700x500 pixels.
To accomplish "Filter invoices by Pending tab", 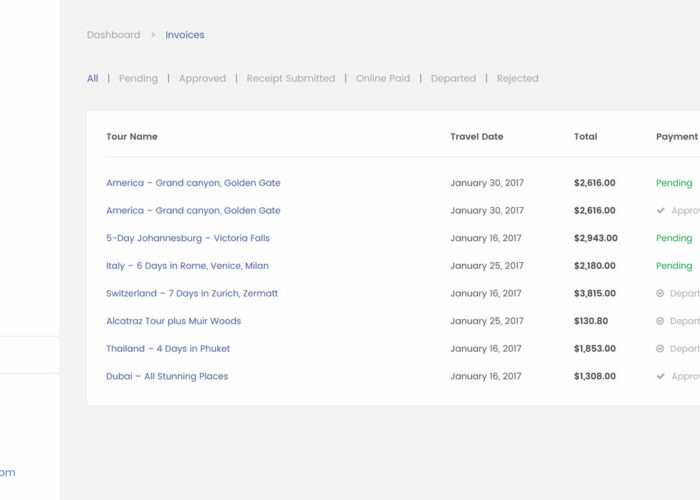I will (x=138, y=78).
